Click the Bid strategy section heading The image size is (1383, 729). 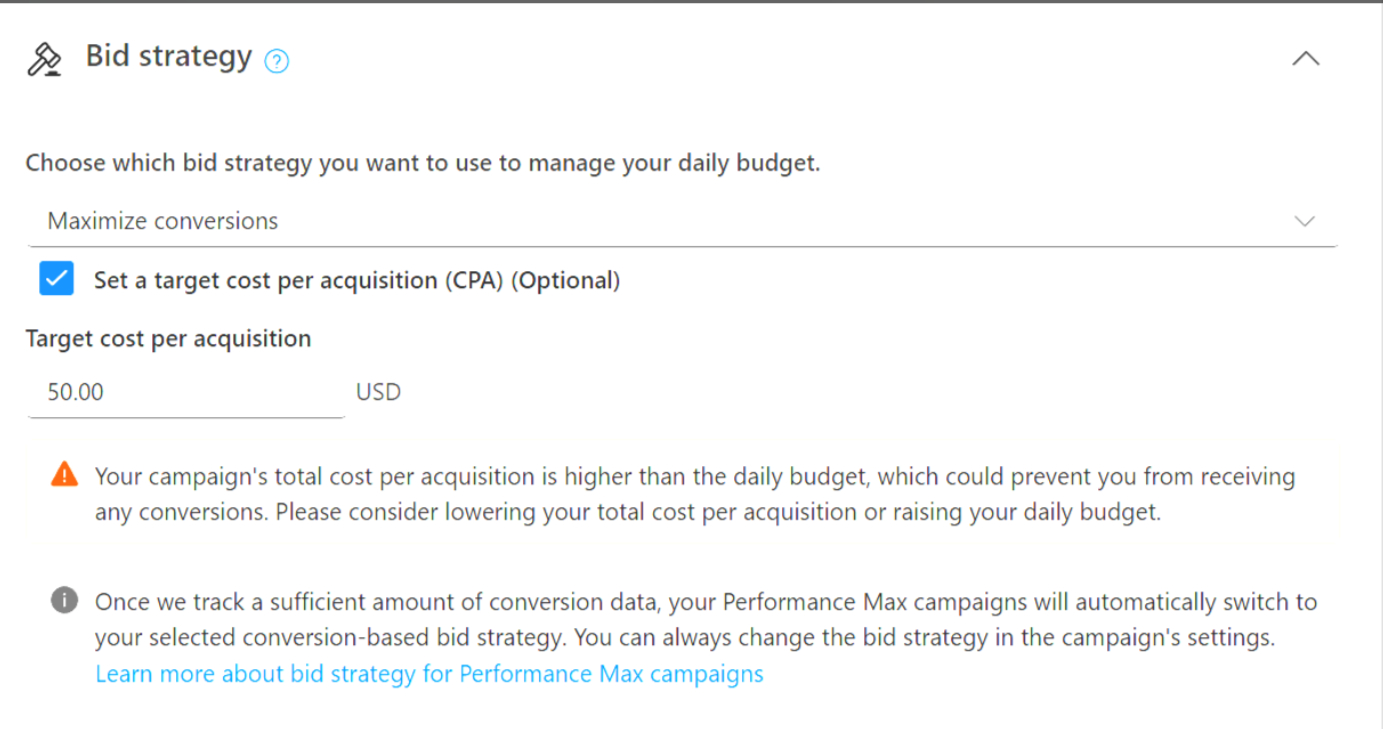click(x=169, y=56)
